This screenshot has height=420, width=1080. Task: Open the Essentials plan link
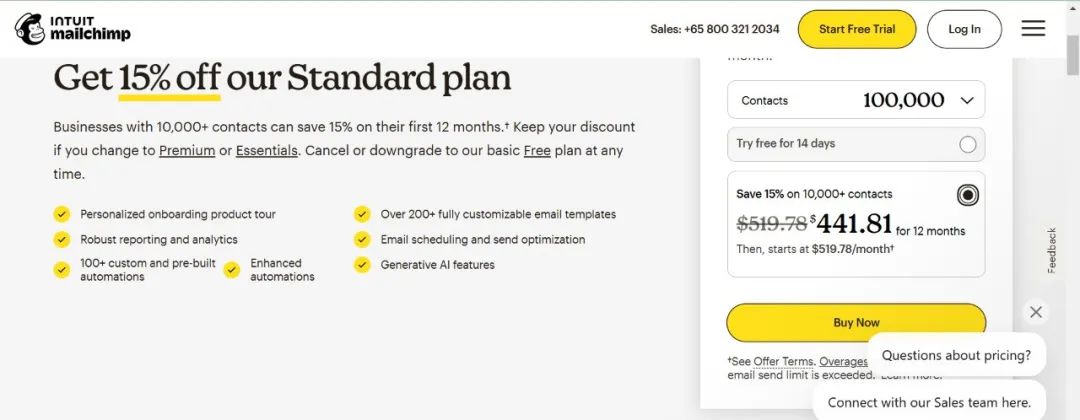(266, 151)
